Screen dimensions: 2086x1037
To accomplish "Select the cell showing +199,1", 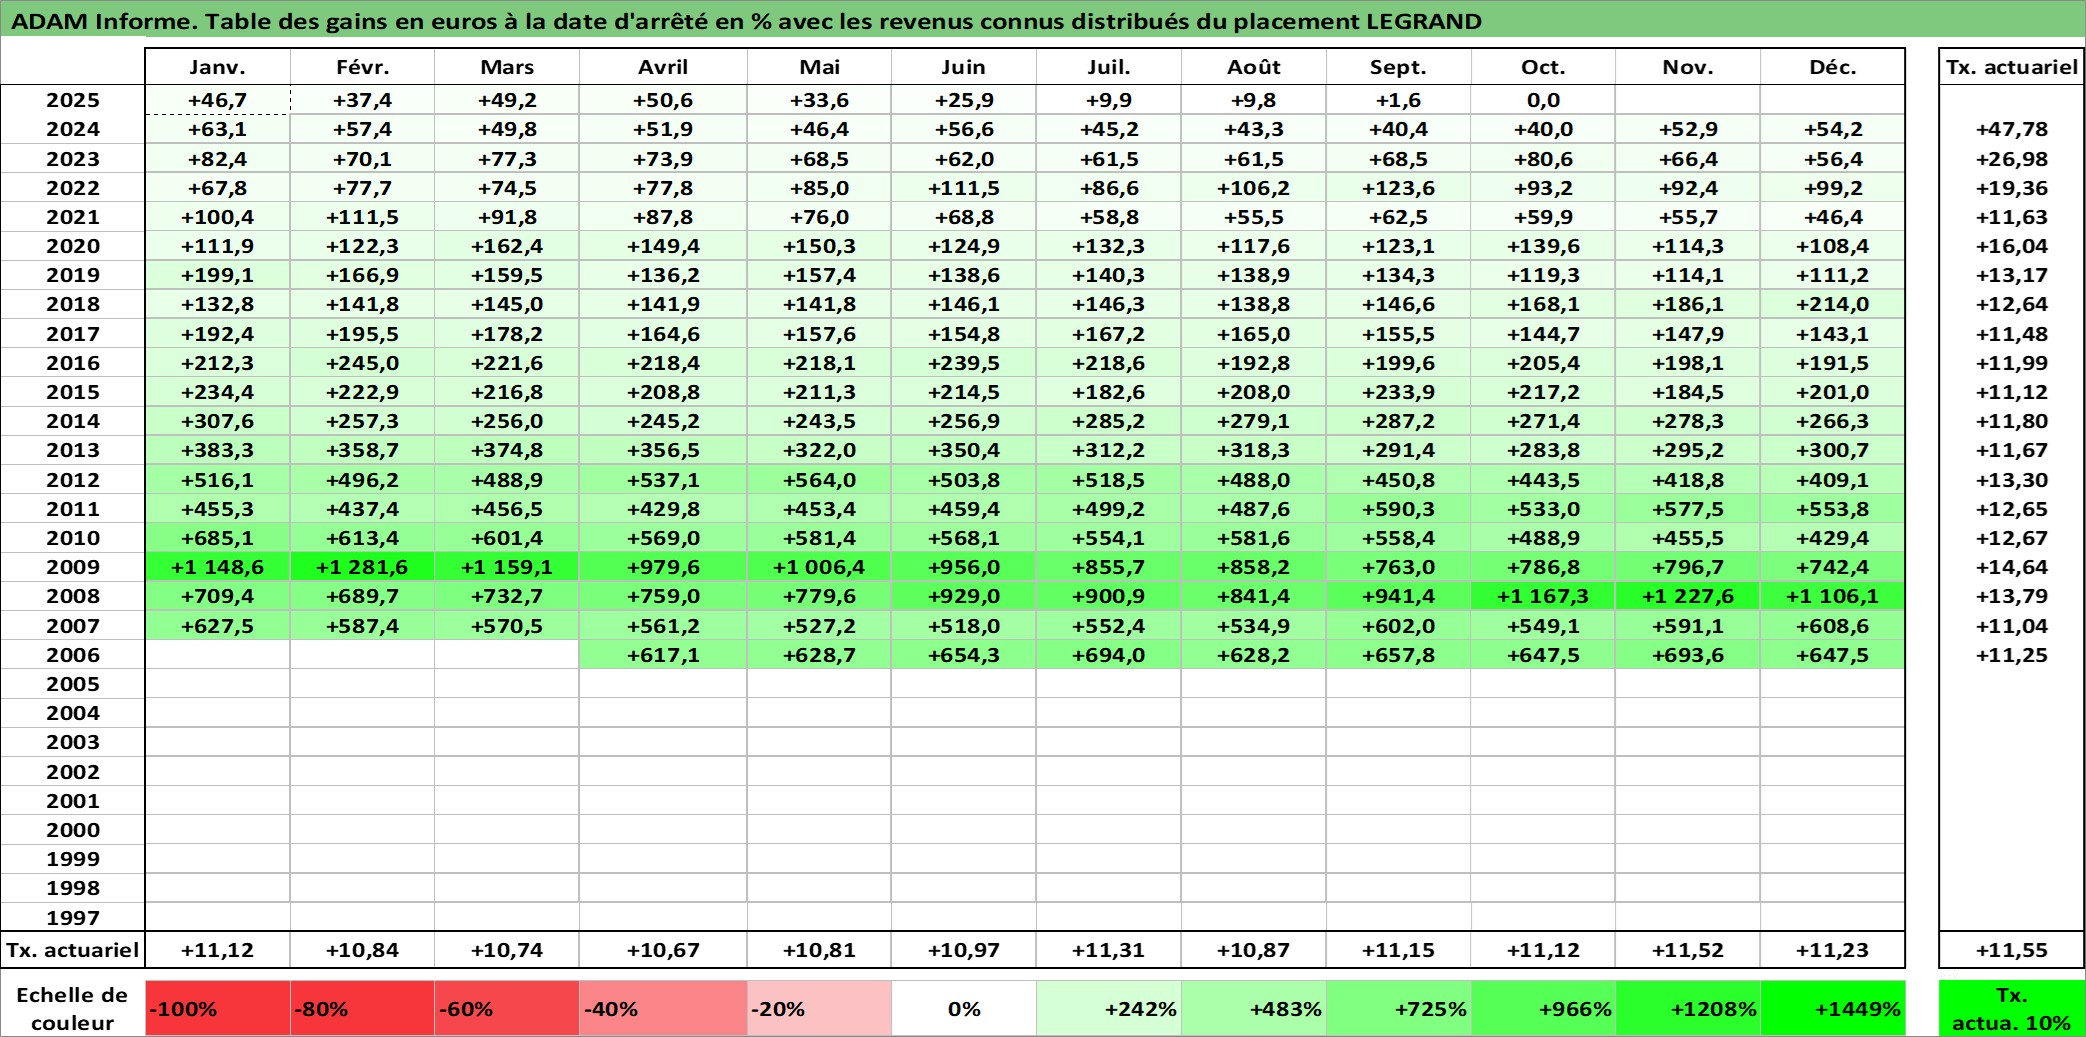I will click(218, 275).
